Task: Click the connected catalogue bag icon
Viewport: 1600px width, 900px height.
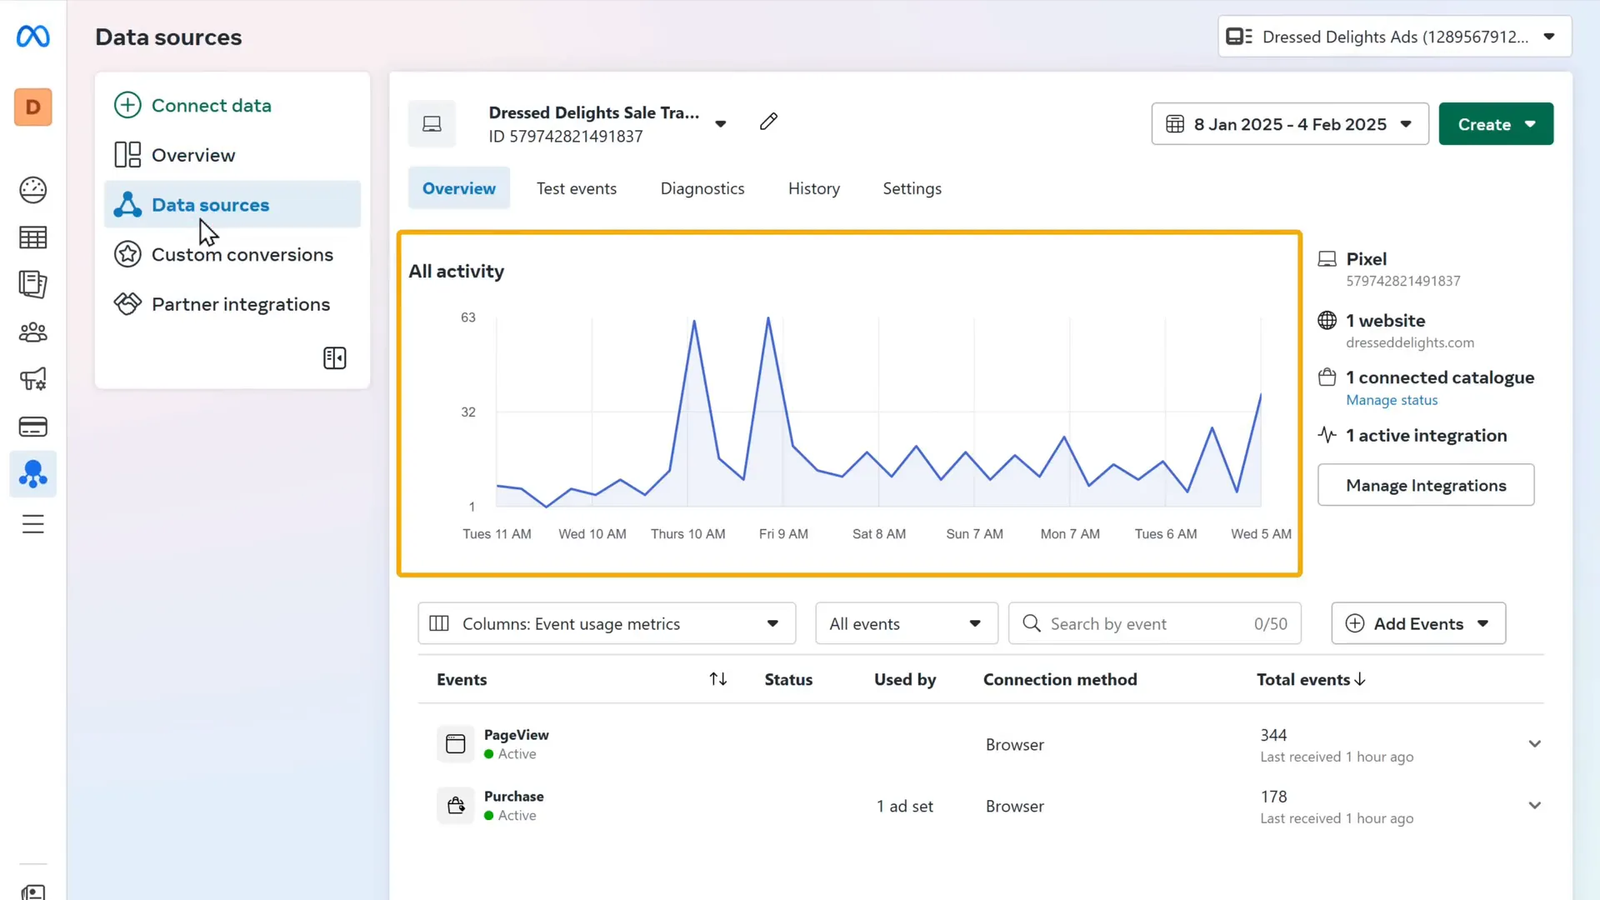Action: (1327, 377)
